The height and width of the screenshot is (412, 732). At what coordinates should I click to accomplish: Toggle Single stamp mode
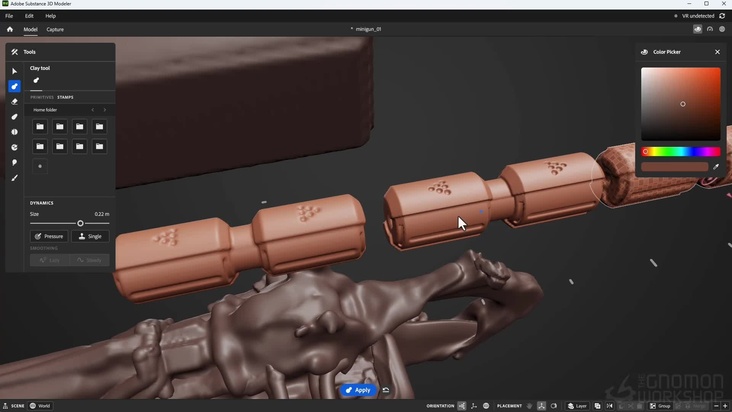click(91, 236)
